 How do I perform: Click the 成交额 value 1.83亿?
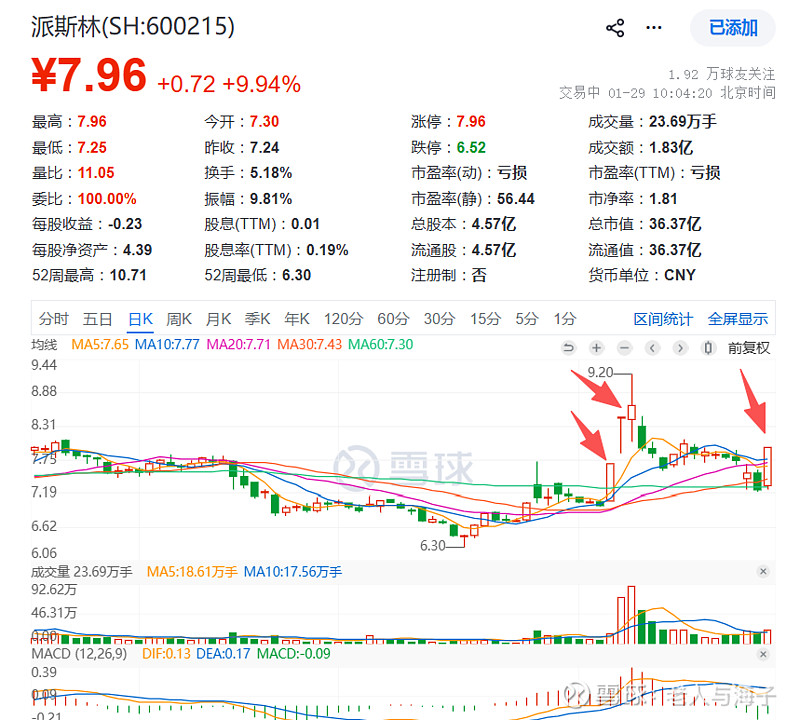click(x=671, y=147)
